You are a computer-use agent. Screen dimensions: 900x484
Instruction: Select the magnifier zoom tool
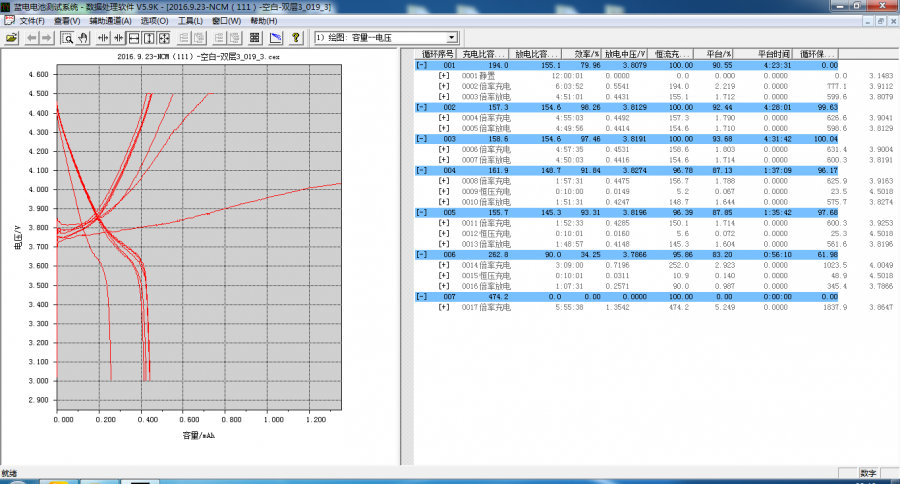[67, 38]
